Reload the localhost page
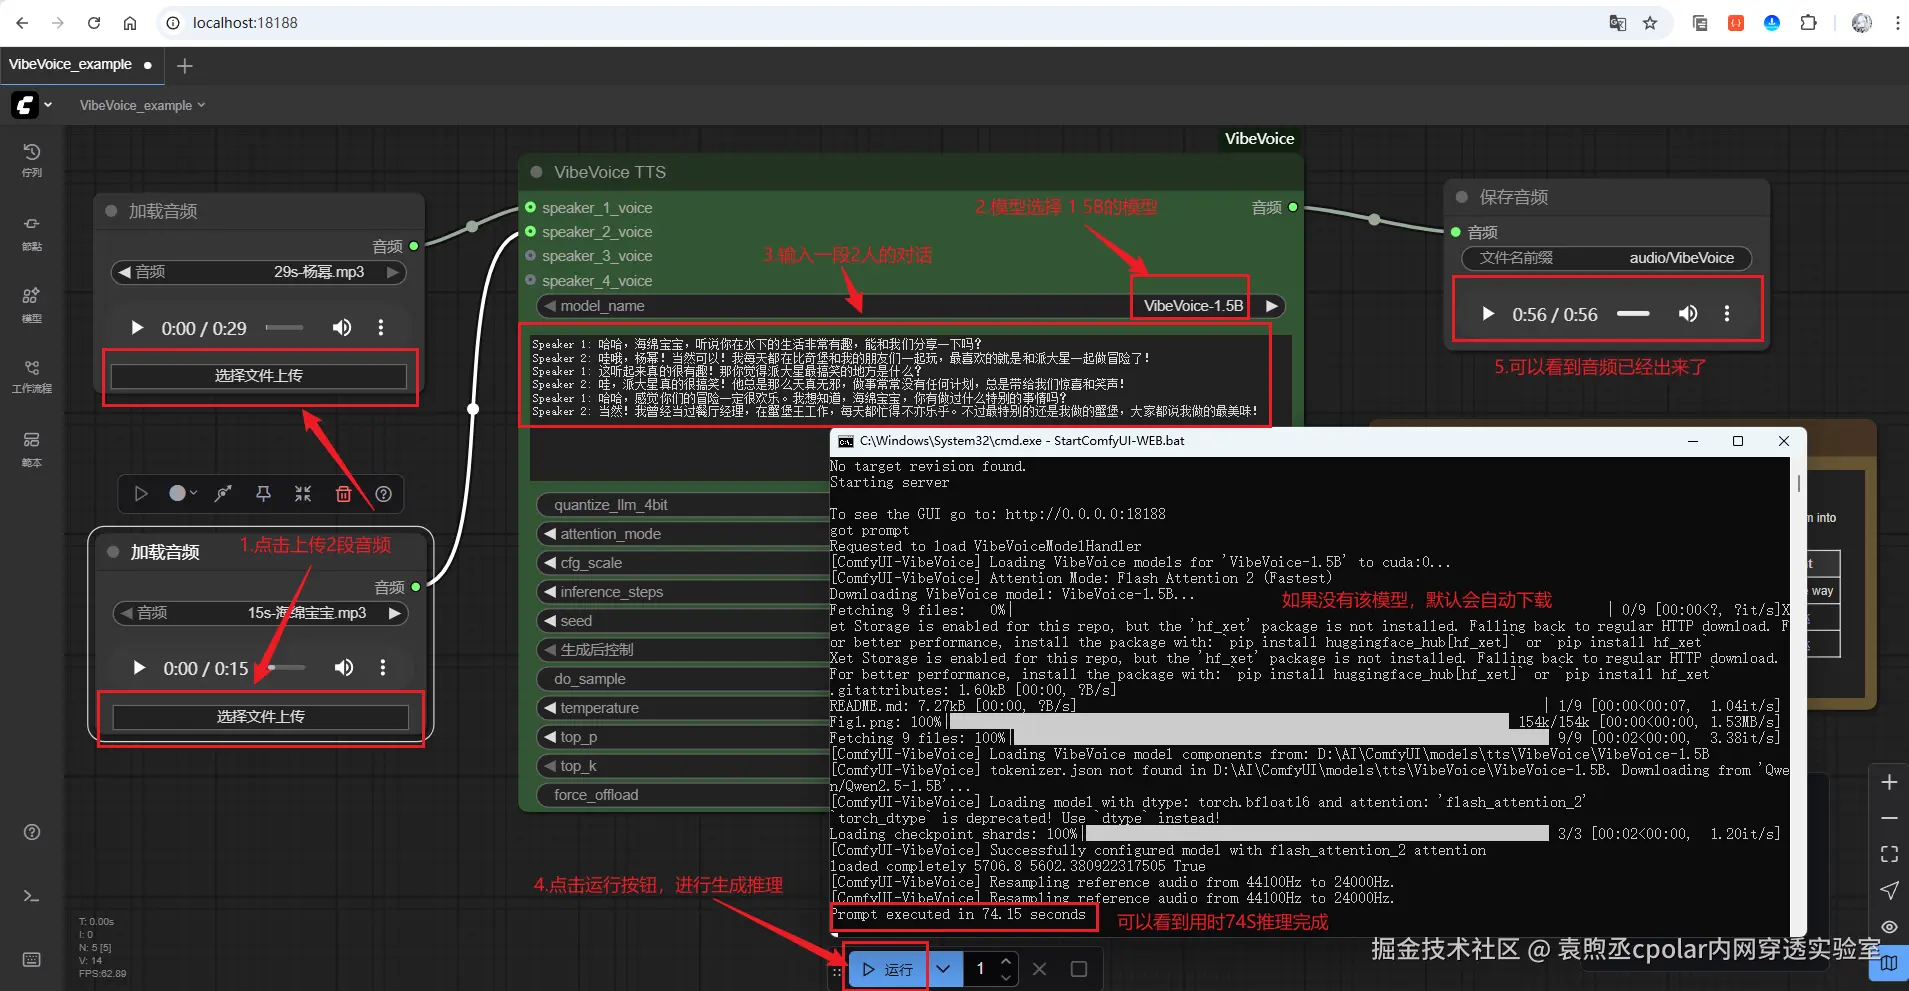The width and height of the screenshot is (1909, 991). [94, 23]
